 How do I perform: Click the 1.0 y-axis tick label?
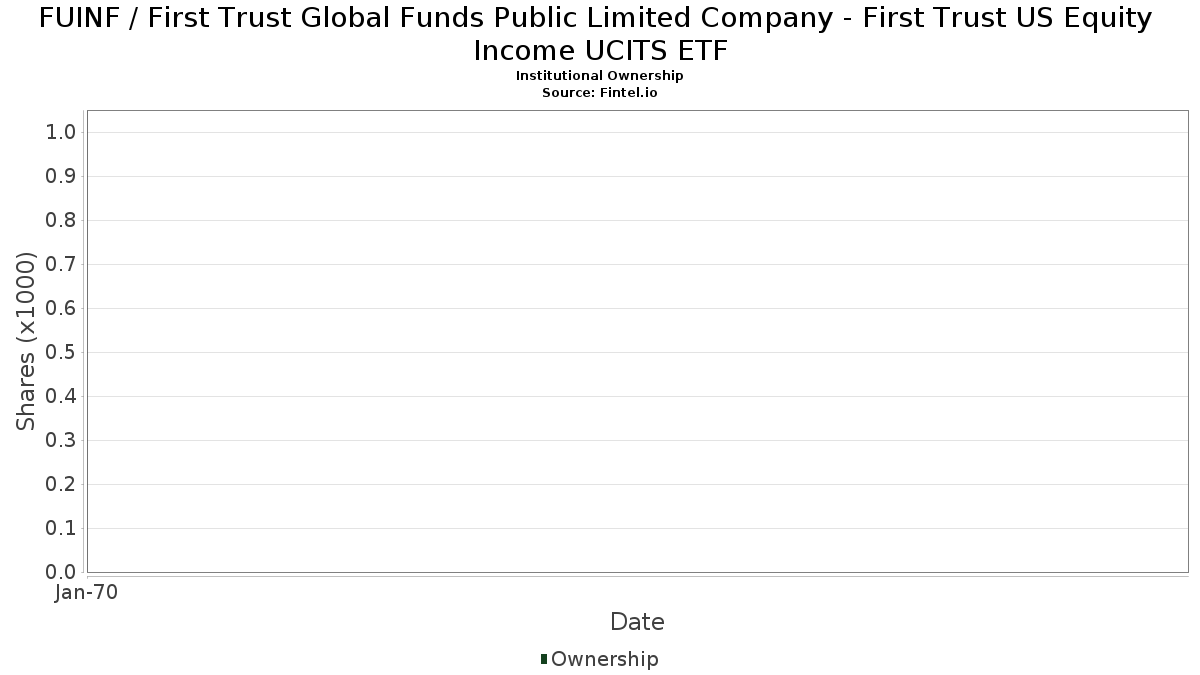pyautogui.click(x=62, y=133)
